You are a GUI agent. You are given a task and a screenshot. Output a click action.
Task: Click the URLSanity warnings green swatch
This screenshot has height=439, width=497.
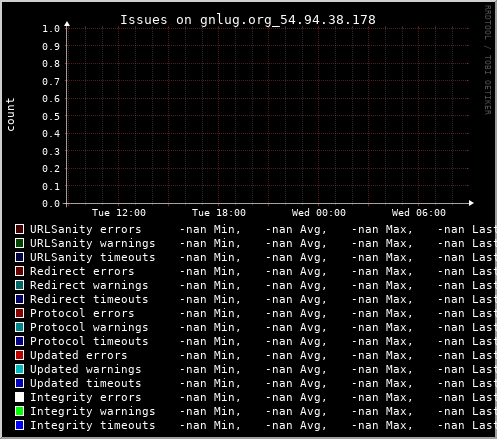pyautogui.click(x=20, y=243)
